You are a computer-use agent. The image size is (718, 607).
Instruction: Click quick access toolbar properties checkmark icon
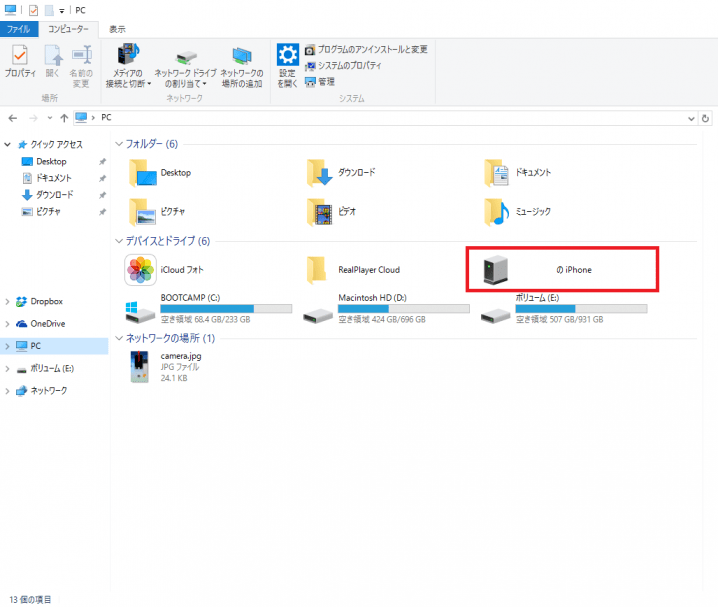click(33, 10)
